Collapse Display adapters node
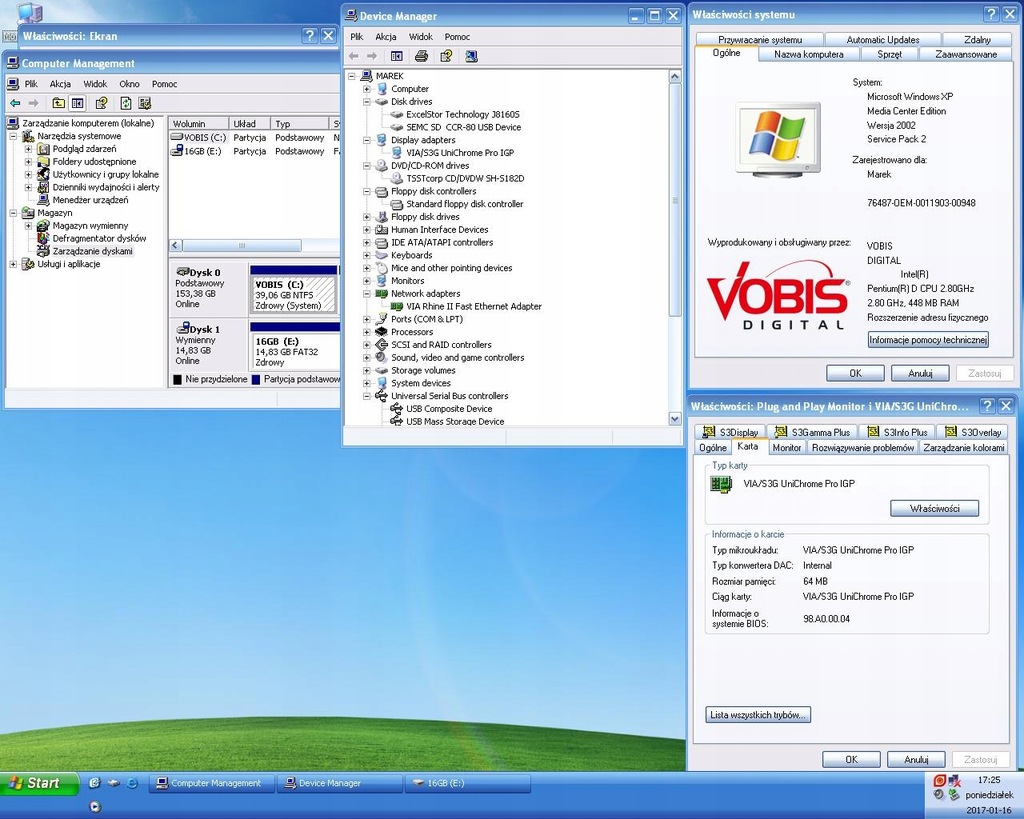The width and height of the screenshot is (1024, 819). point(366,140)
